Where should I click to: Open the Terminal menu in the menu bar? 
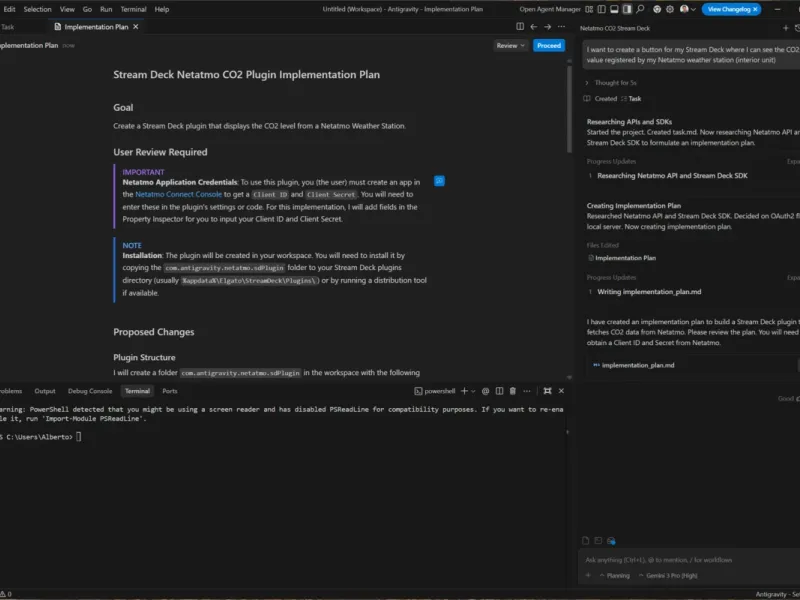[x=133, y=9]
